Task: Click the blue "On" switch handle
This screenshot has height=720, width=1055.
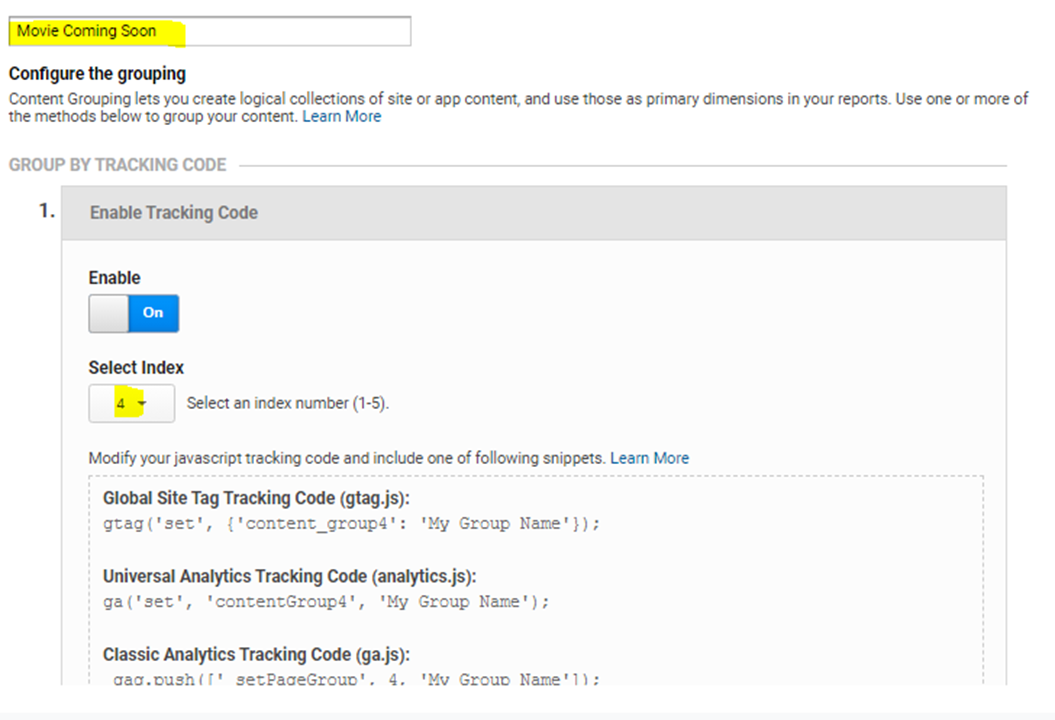Action: tap(153, 313)
